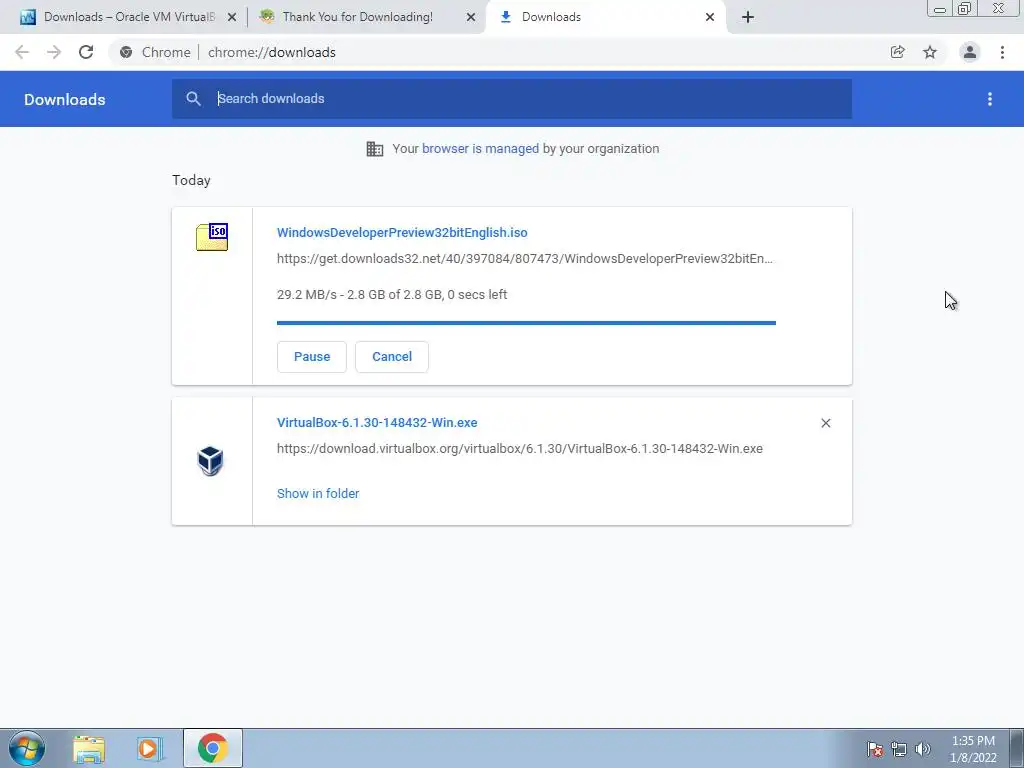1024x768 pixels.
Task: Click the search magnifier icon
Action: tap(193, 99)
